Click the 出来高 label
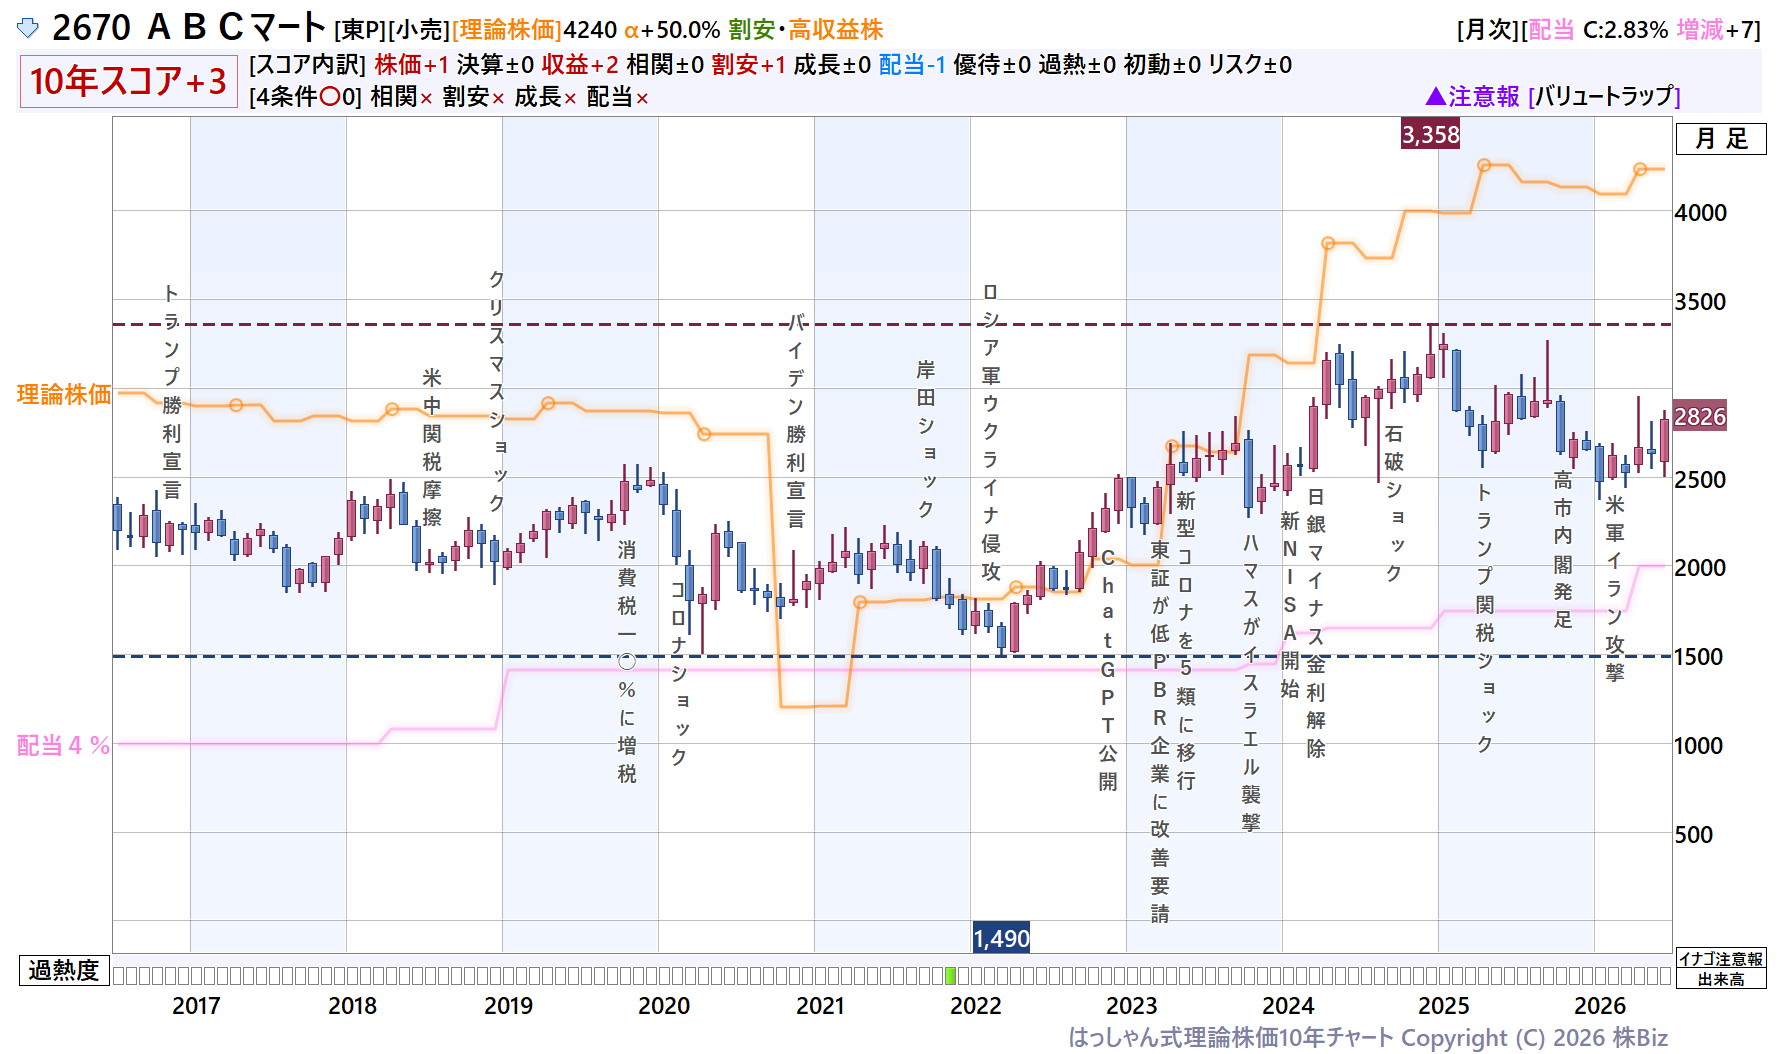The height and width of the screenshot is (1054, 1780). [x=1721, y=979]
